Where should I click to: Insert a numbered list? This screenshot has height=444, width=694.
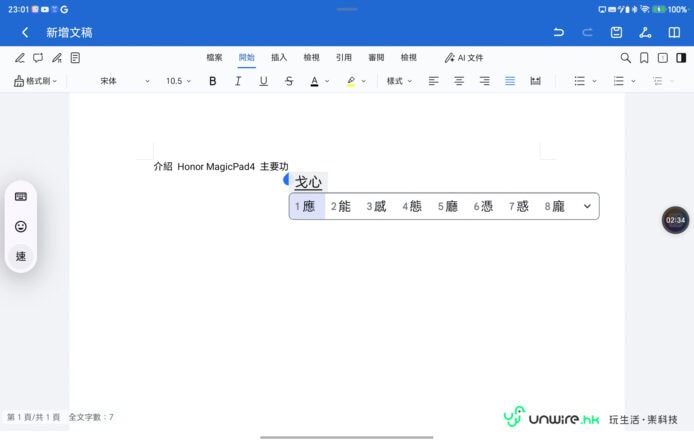(618, 81)
